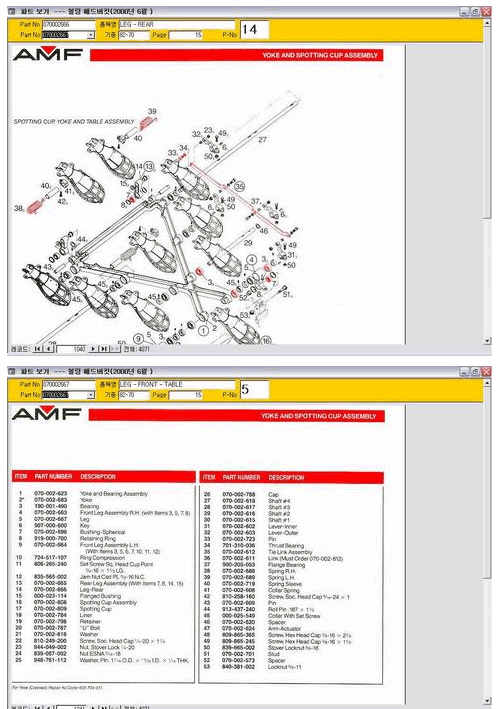The image size is (504, 709).
Task: Expand Part No dropdown in LEG - REAR window
Action: coord(91,35)
